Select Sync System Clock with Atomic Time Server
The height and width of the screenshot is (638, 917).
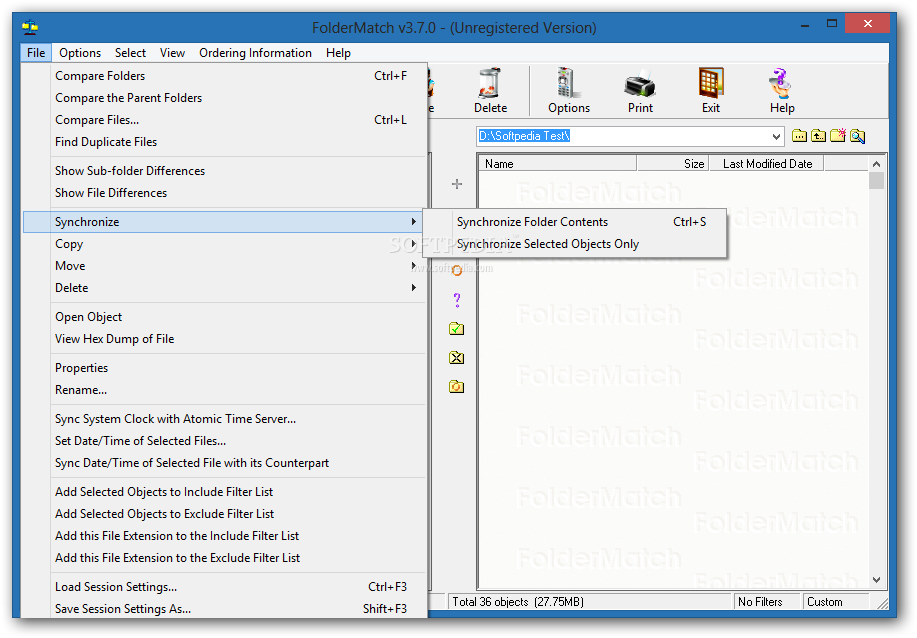point(225,419)
